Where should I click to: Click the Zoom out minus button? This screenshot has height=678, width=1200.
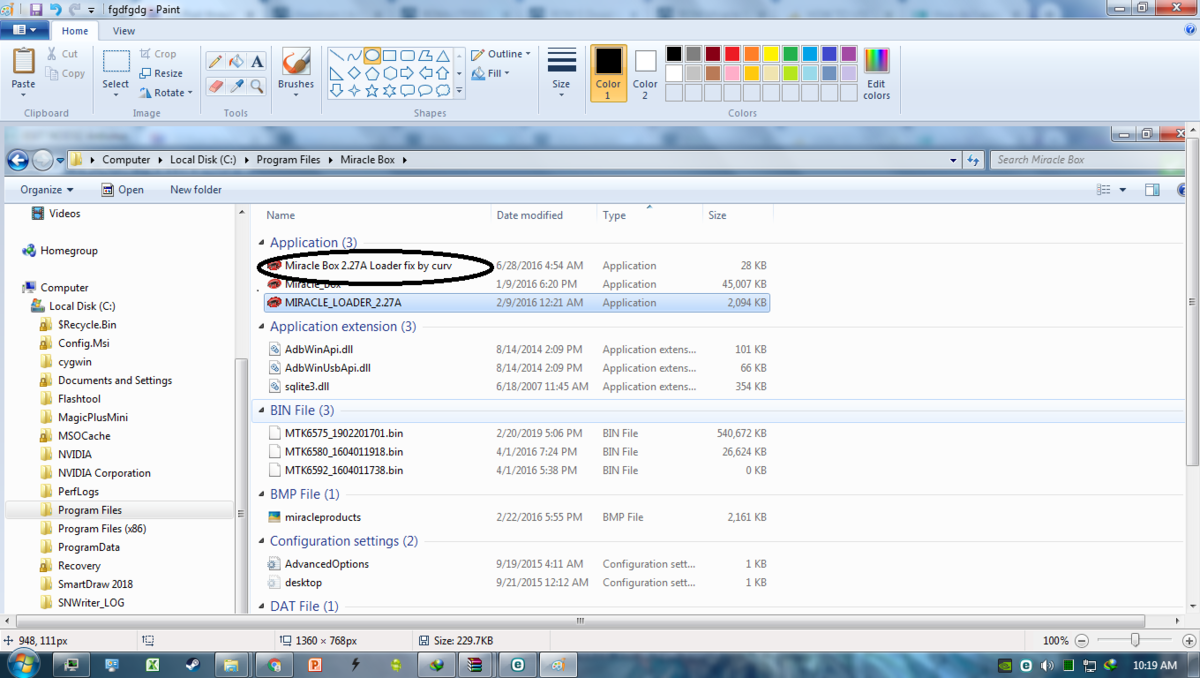coord(1082,640)
